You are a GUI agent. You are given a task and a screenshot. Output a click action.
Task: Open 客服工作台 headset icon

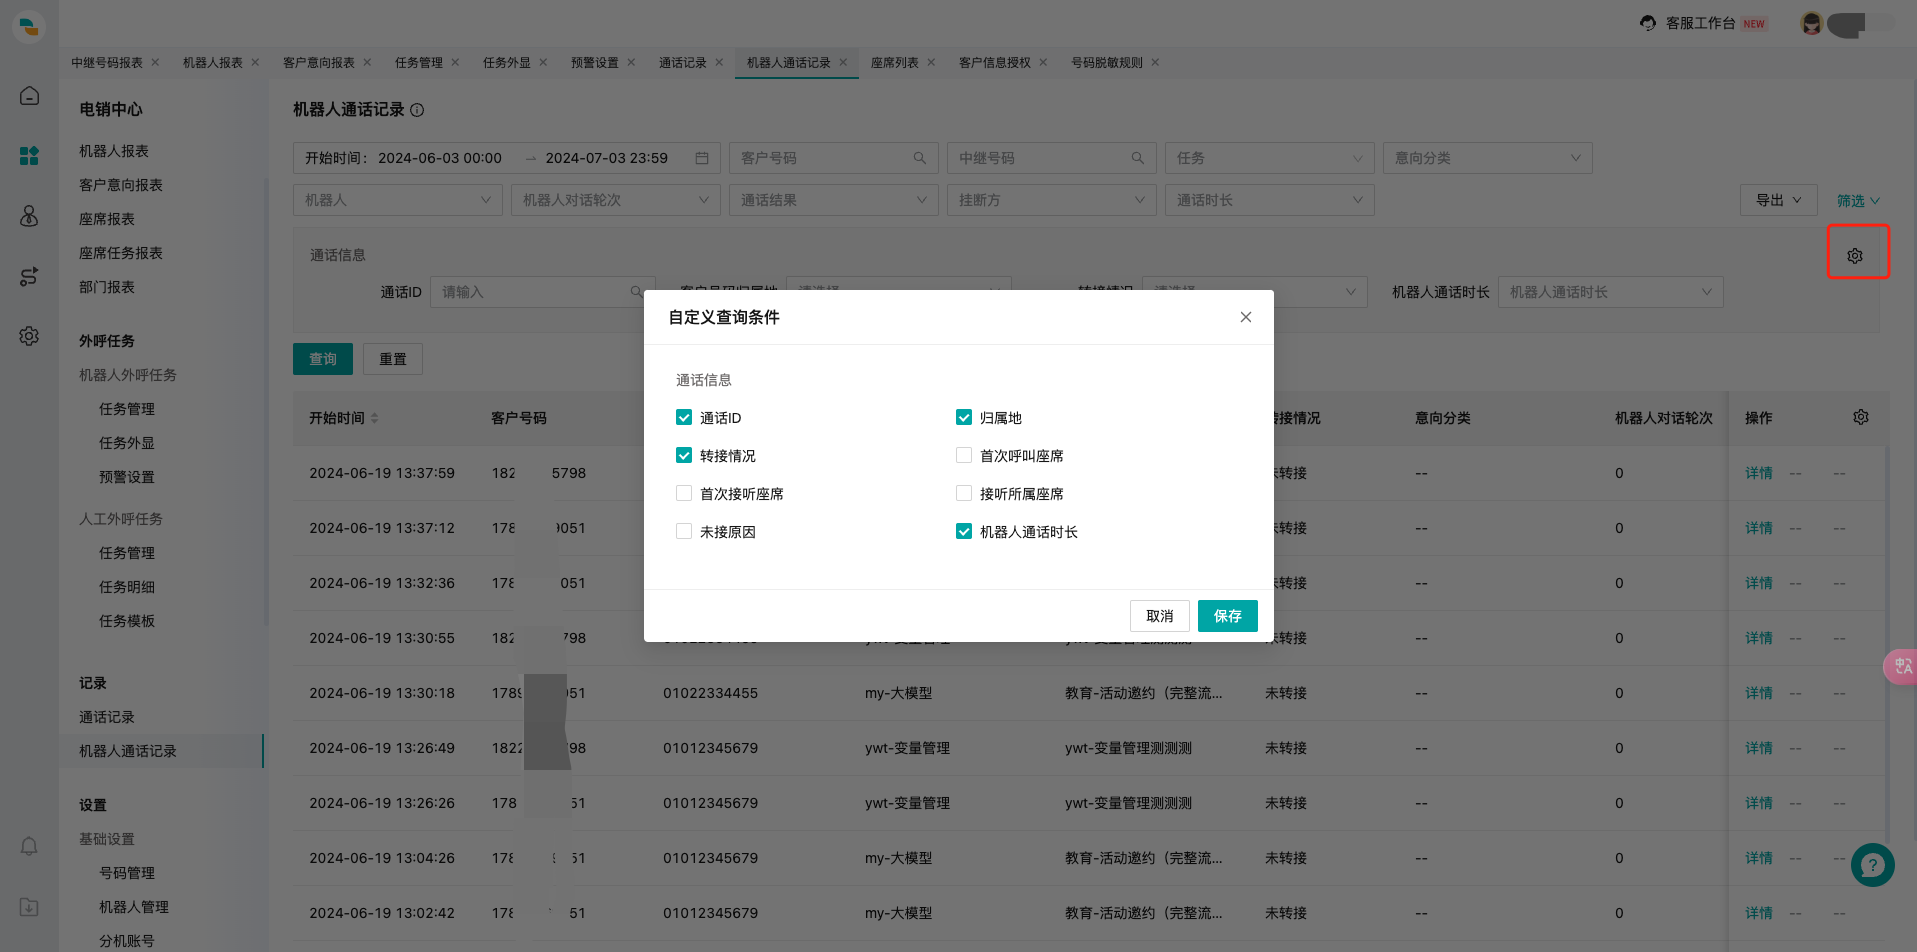click(1648, 23)
